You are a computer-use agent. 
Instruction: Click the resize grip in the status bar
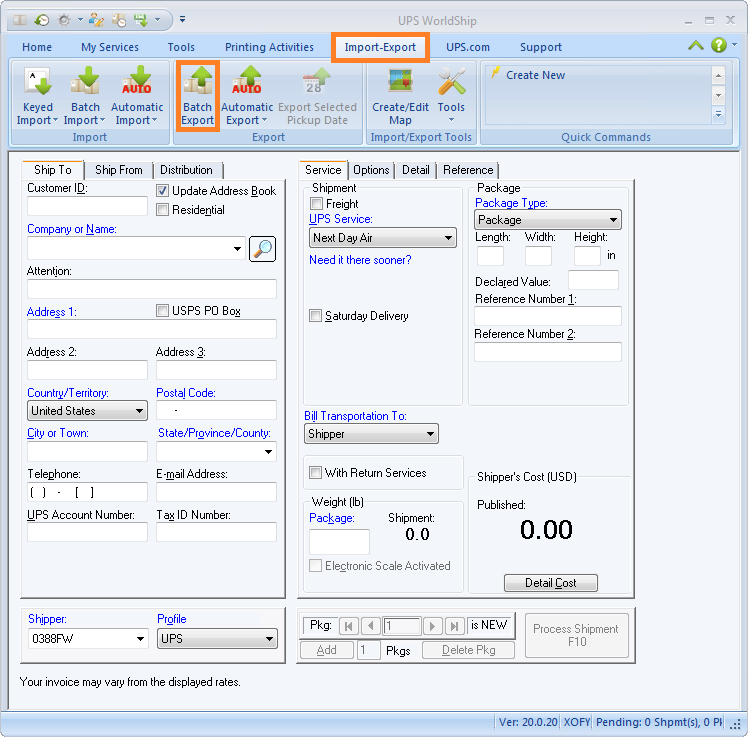pos(735,724)
